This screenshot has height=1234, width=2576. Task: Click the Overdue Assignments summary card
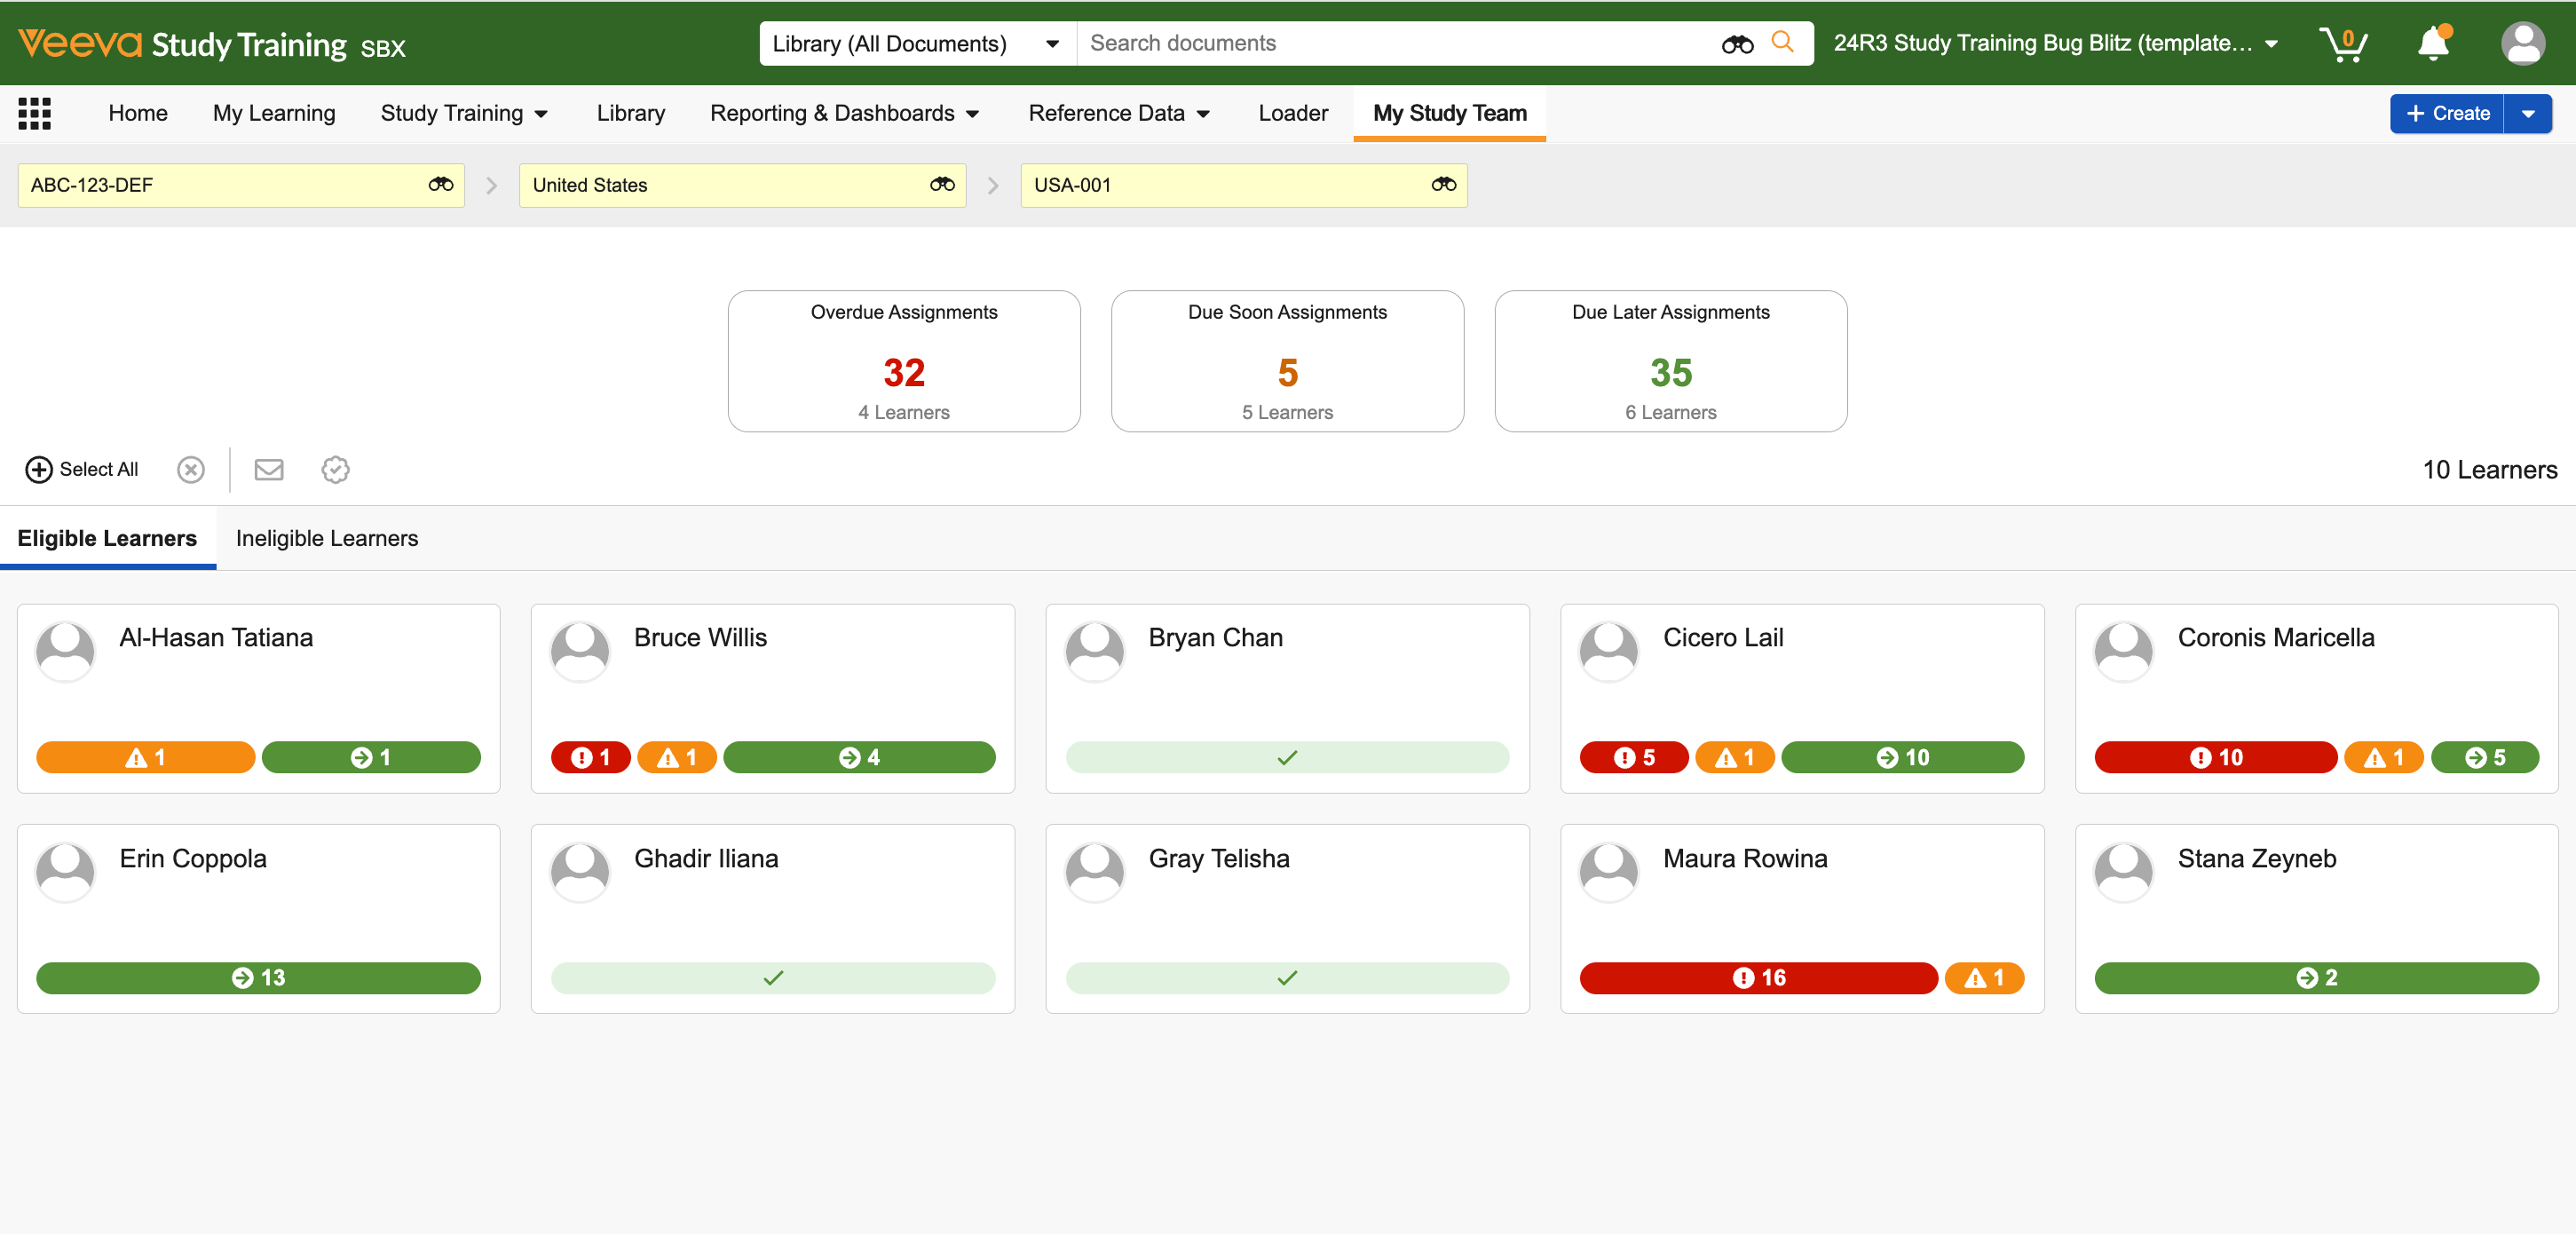[904, 361]
